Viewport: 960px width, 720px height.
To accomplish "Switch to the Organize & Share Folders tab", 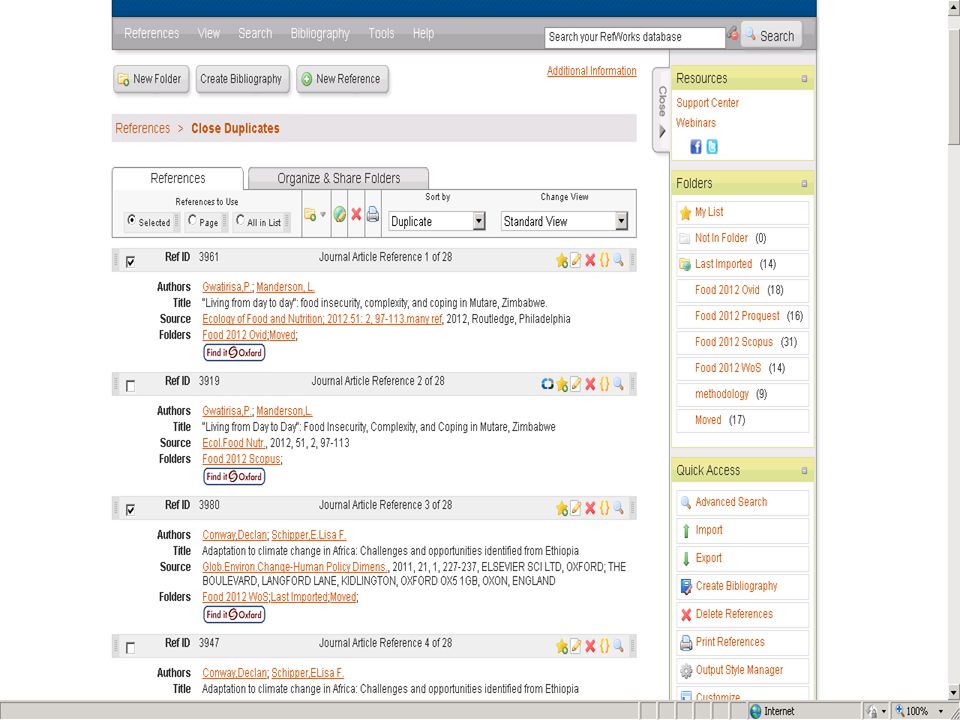I will (x=339, y=178).
